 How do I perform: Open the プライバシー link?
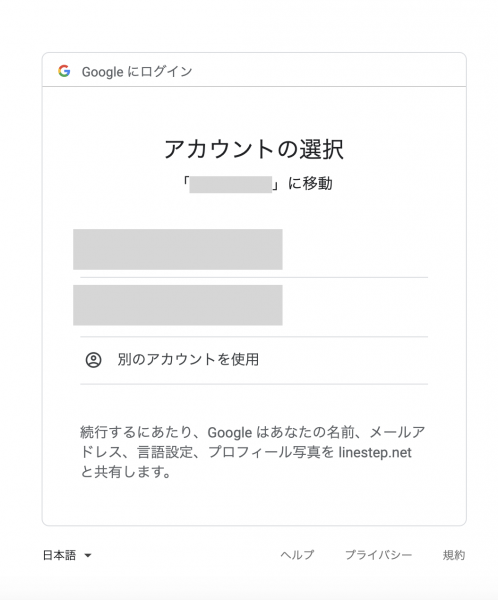379,555
